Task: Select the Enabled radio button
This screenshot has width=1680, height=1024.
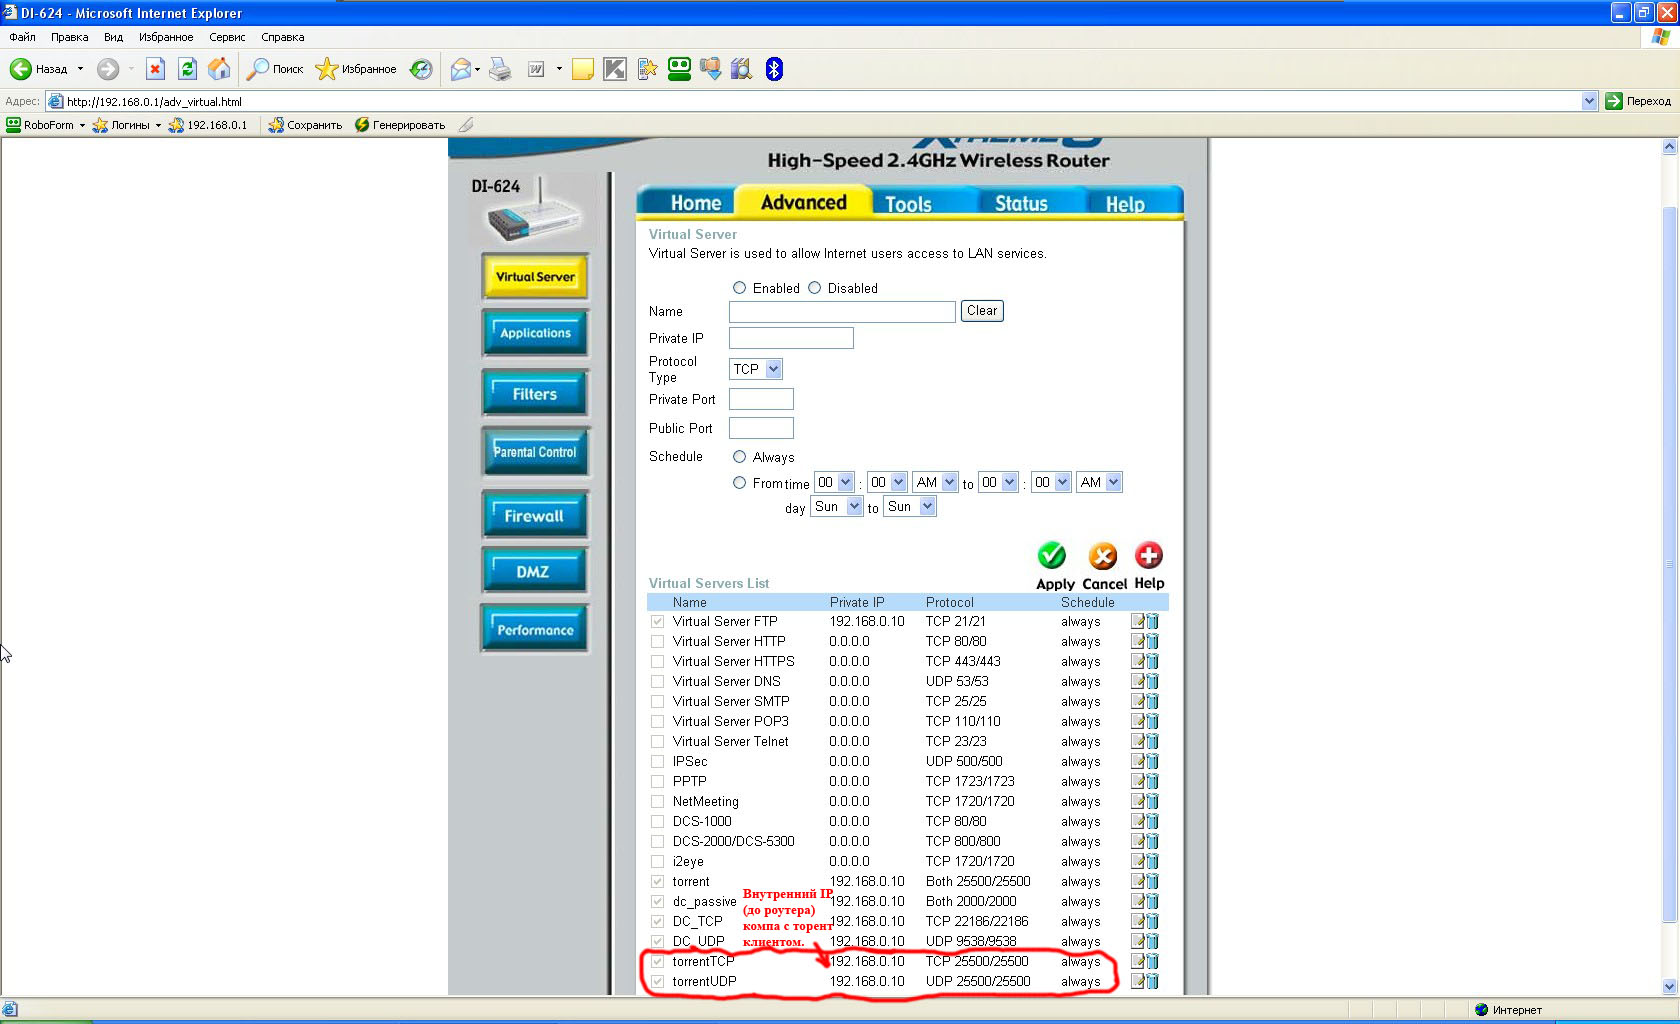Action: pos(739,288)
